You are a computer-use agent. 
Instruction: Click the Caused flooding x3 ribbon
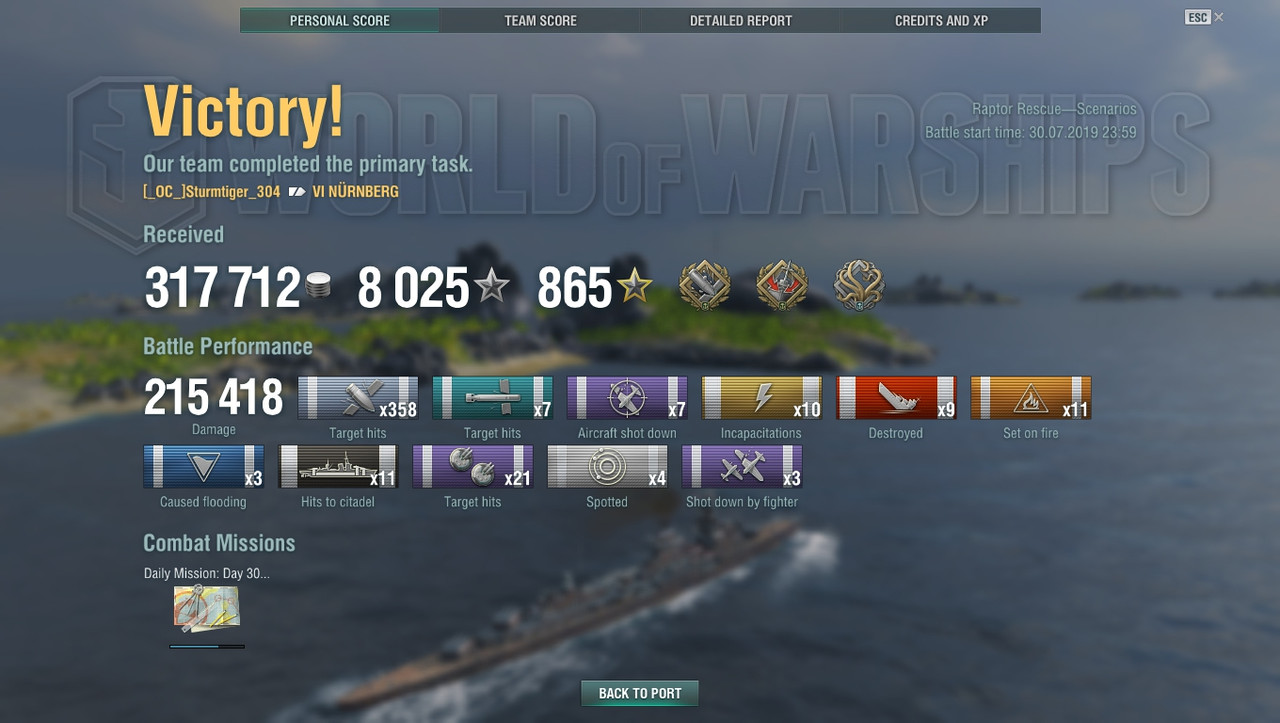(204, 467)
